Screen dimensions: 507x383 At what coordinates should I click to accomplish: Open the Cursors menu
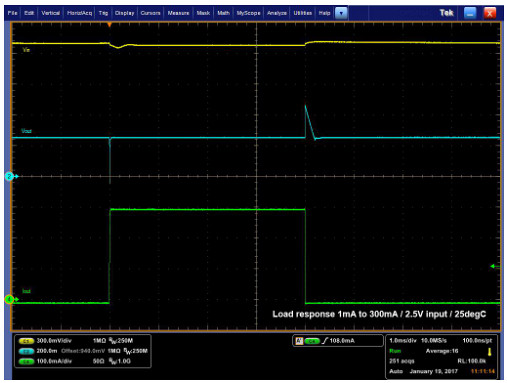150,13
